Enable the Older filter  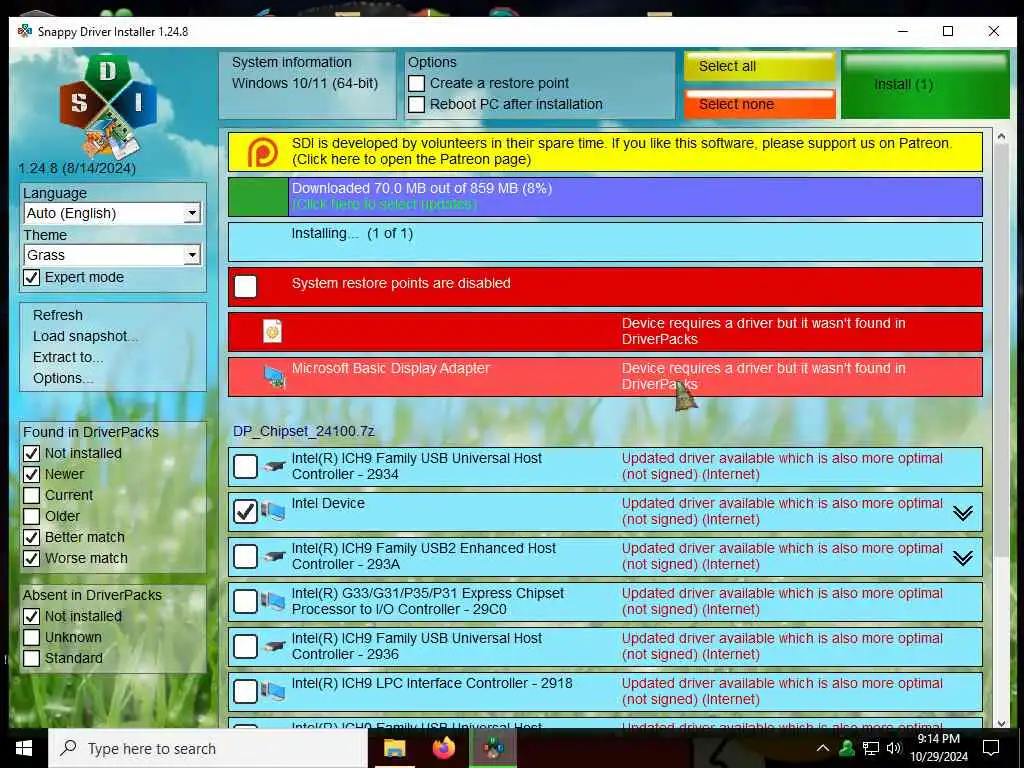pyautogui.click(x=31, y=516)
